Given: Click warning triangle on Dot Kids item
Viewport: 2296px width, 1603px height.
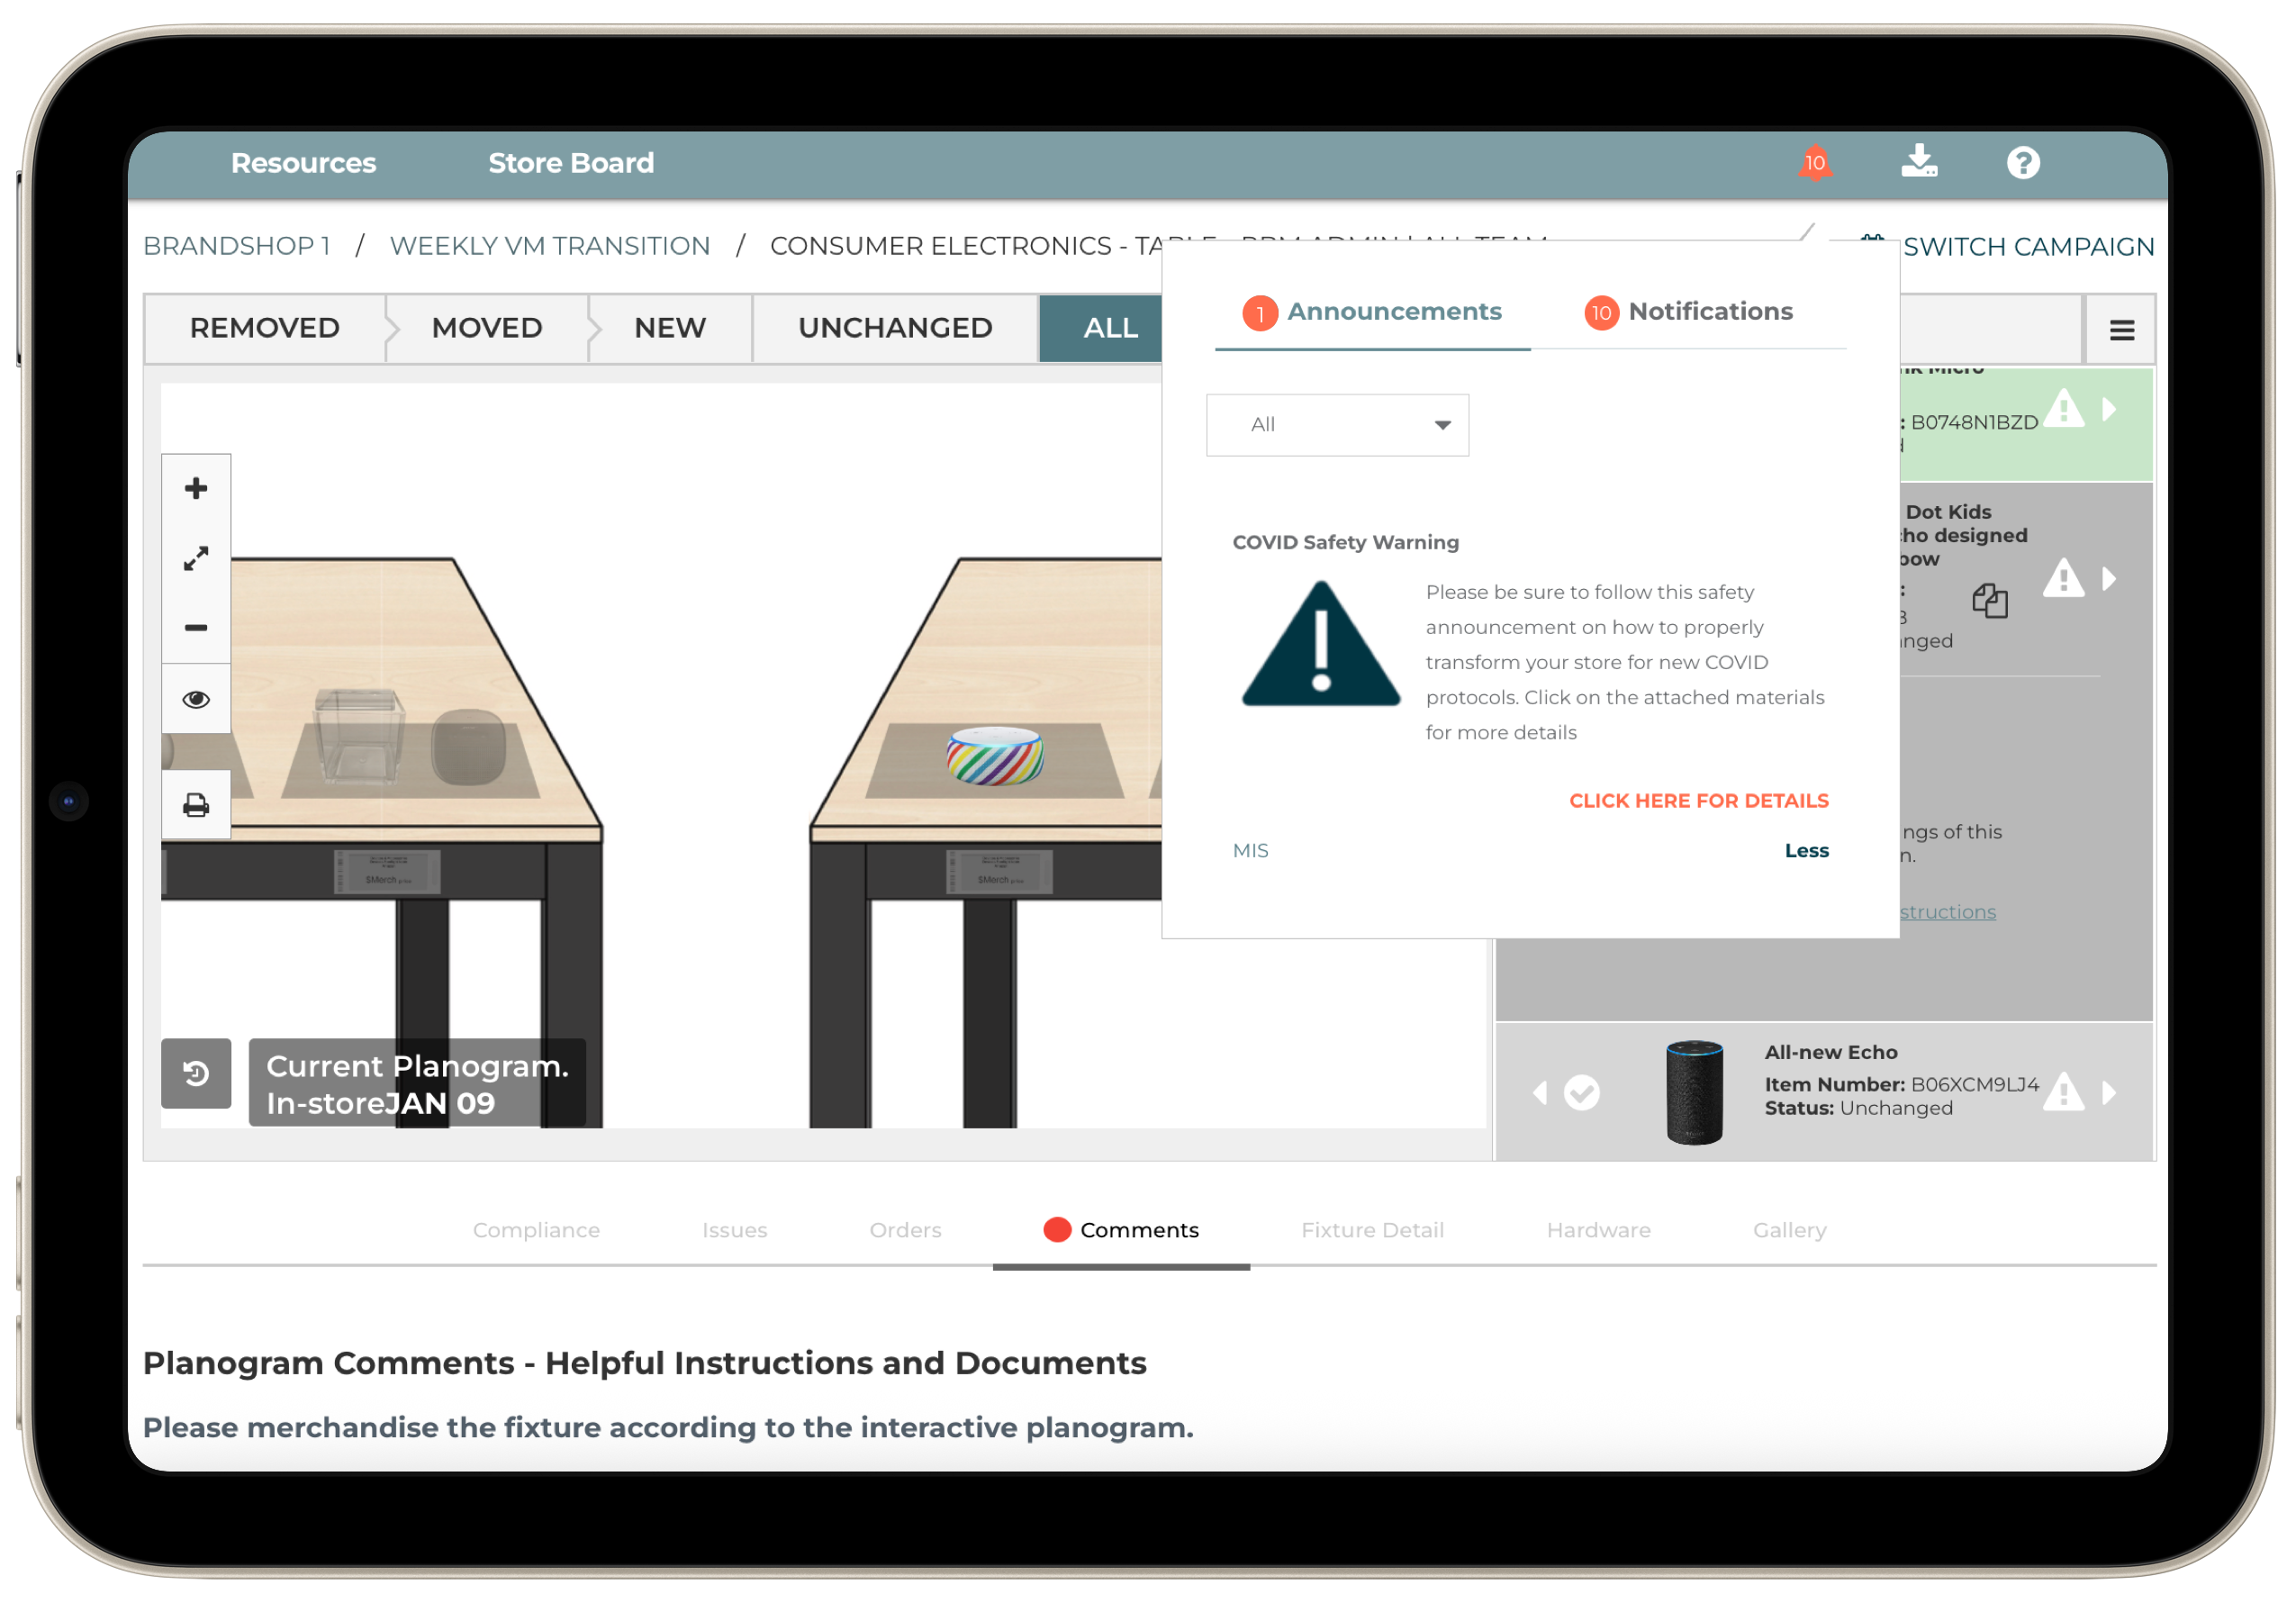Looking at the screenshot, I should (2063, 578).
